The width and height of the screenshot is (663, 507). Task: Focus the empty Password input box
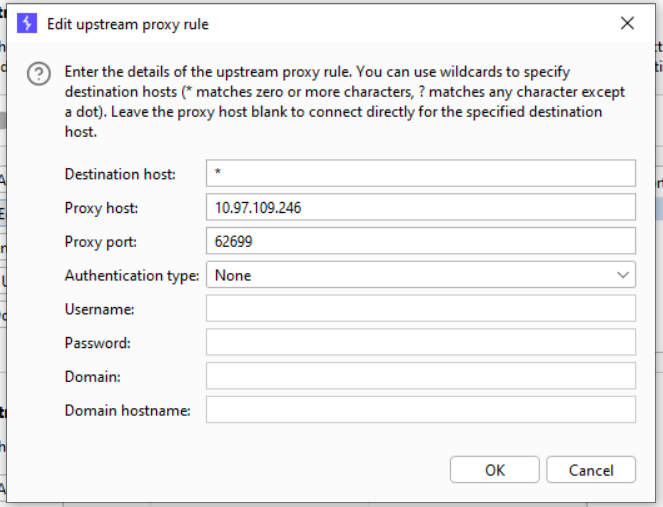point(420,343)
